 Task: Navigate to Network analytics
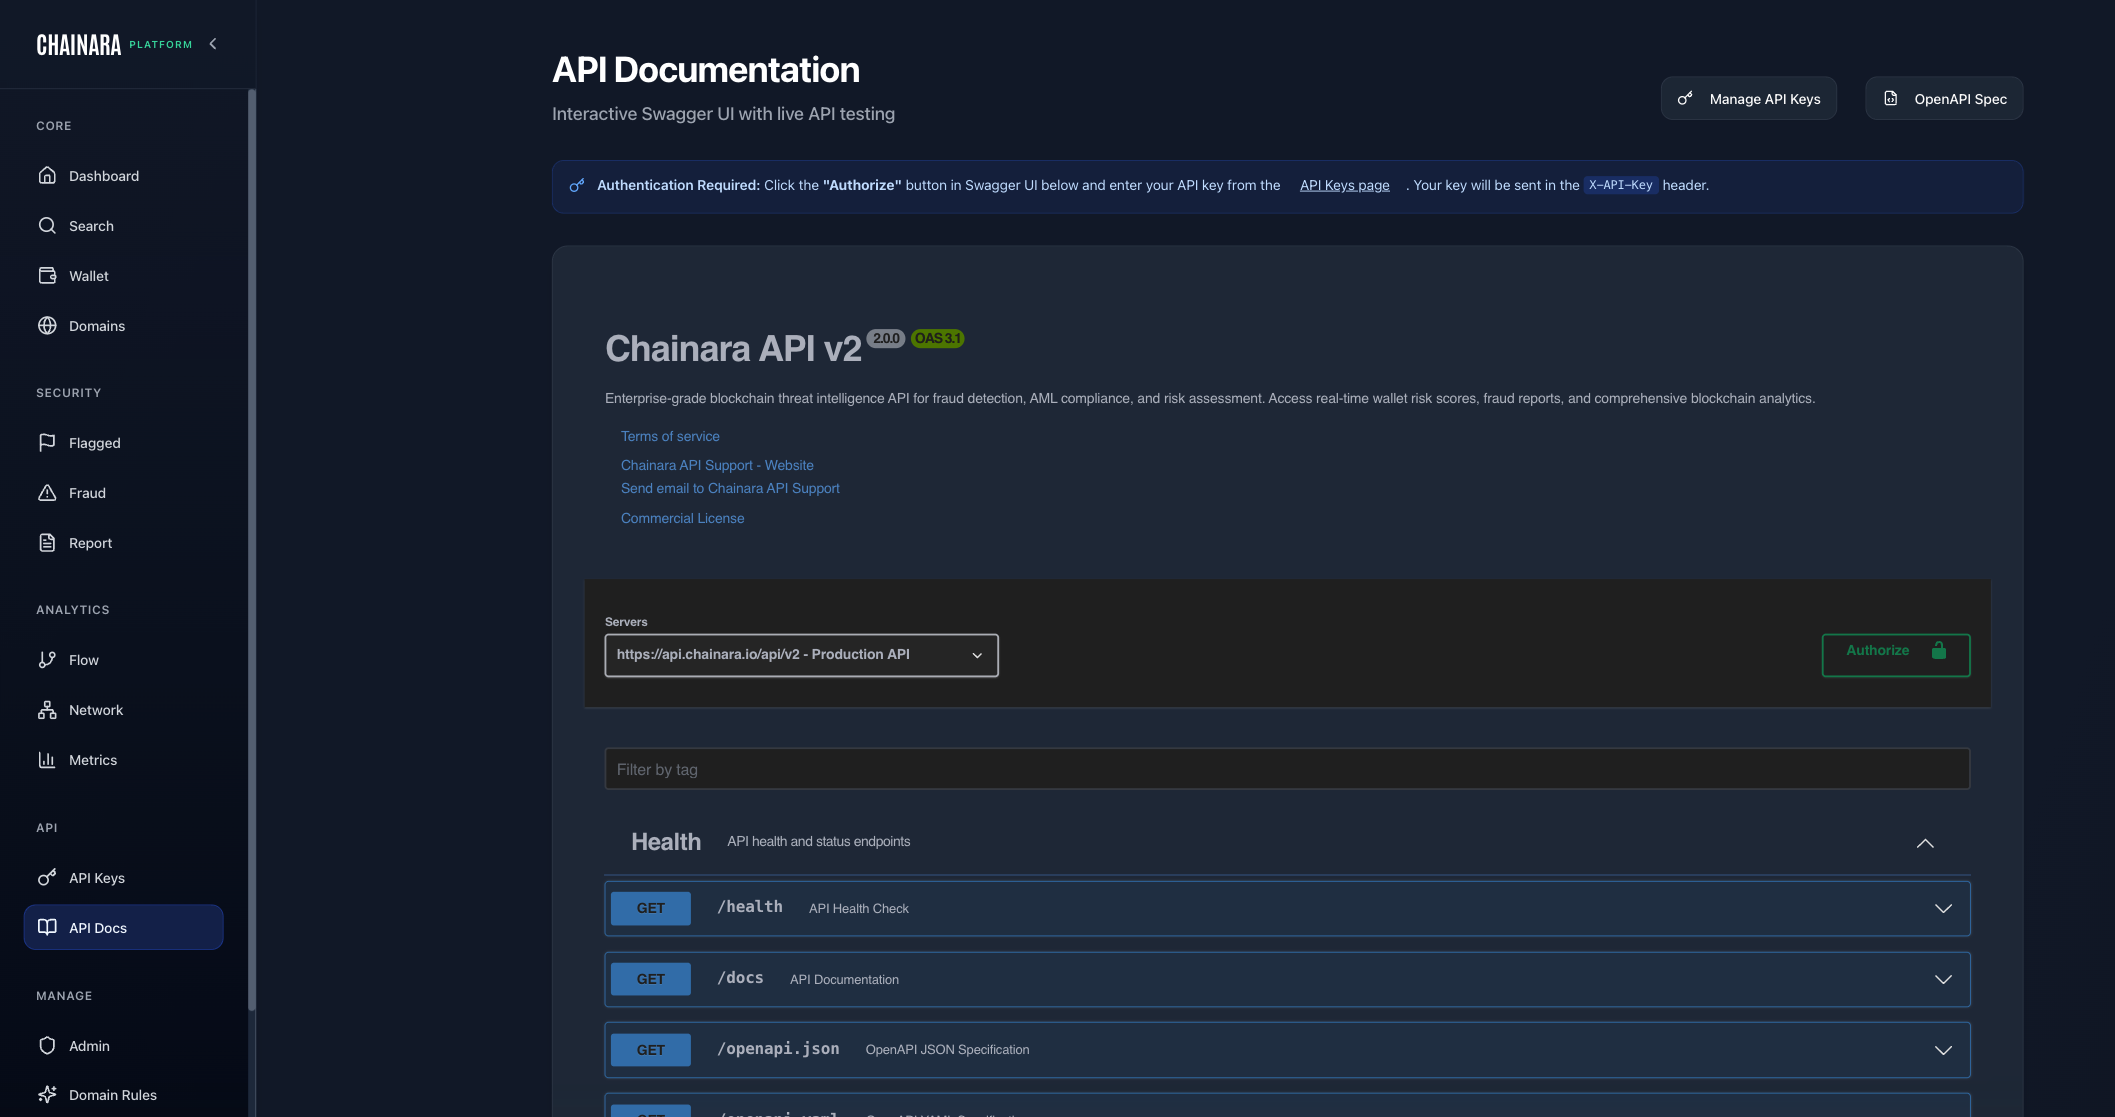click(x=123, y=709)
